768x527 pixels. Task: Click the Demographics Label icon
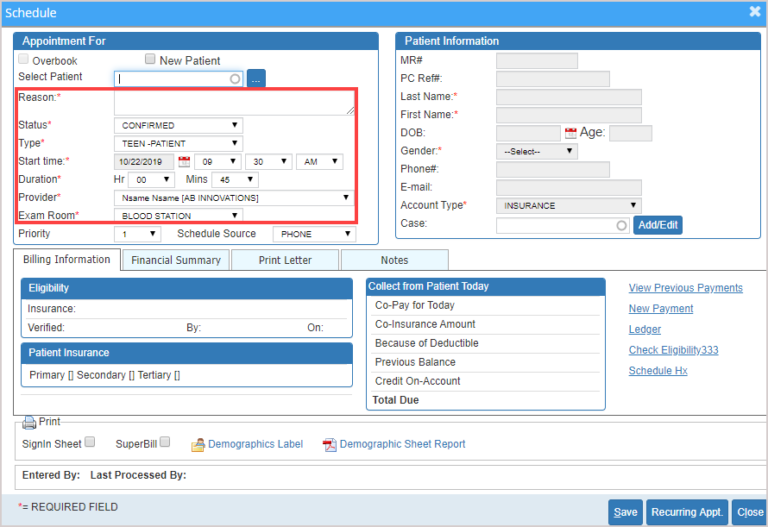pos(198,444)
